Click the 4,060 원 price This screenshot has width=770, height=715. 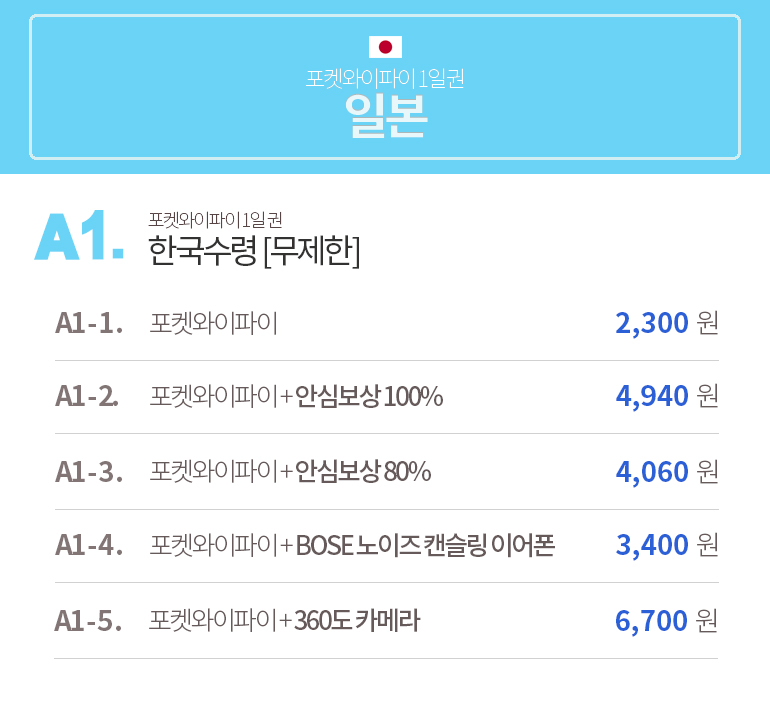pyautogui.click(x=666, y=471)
